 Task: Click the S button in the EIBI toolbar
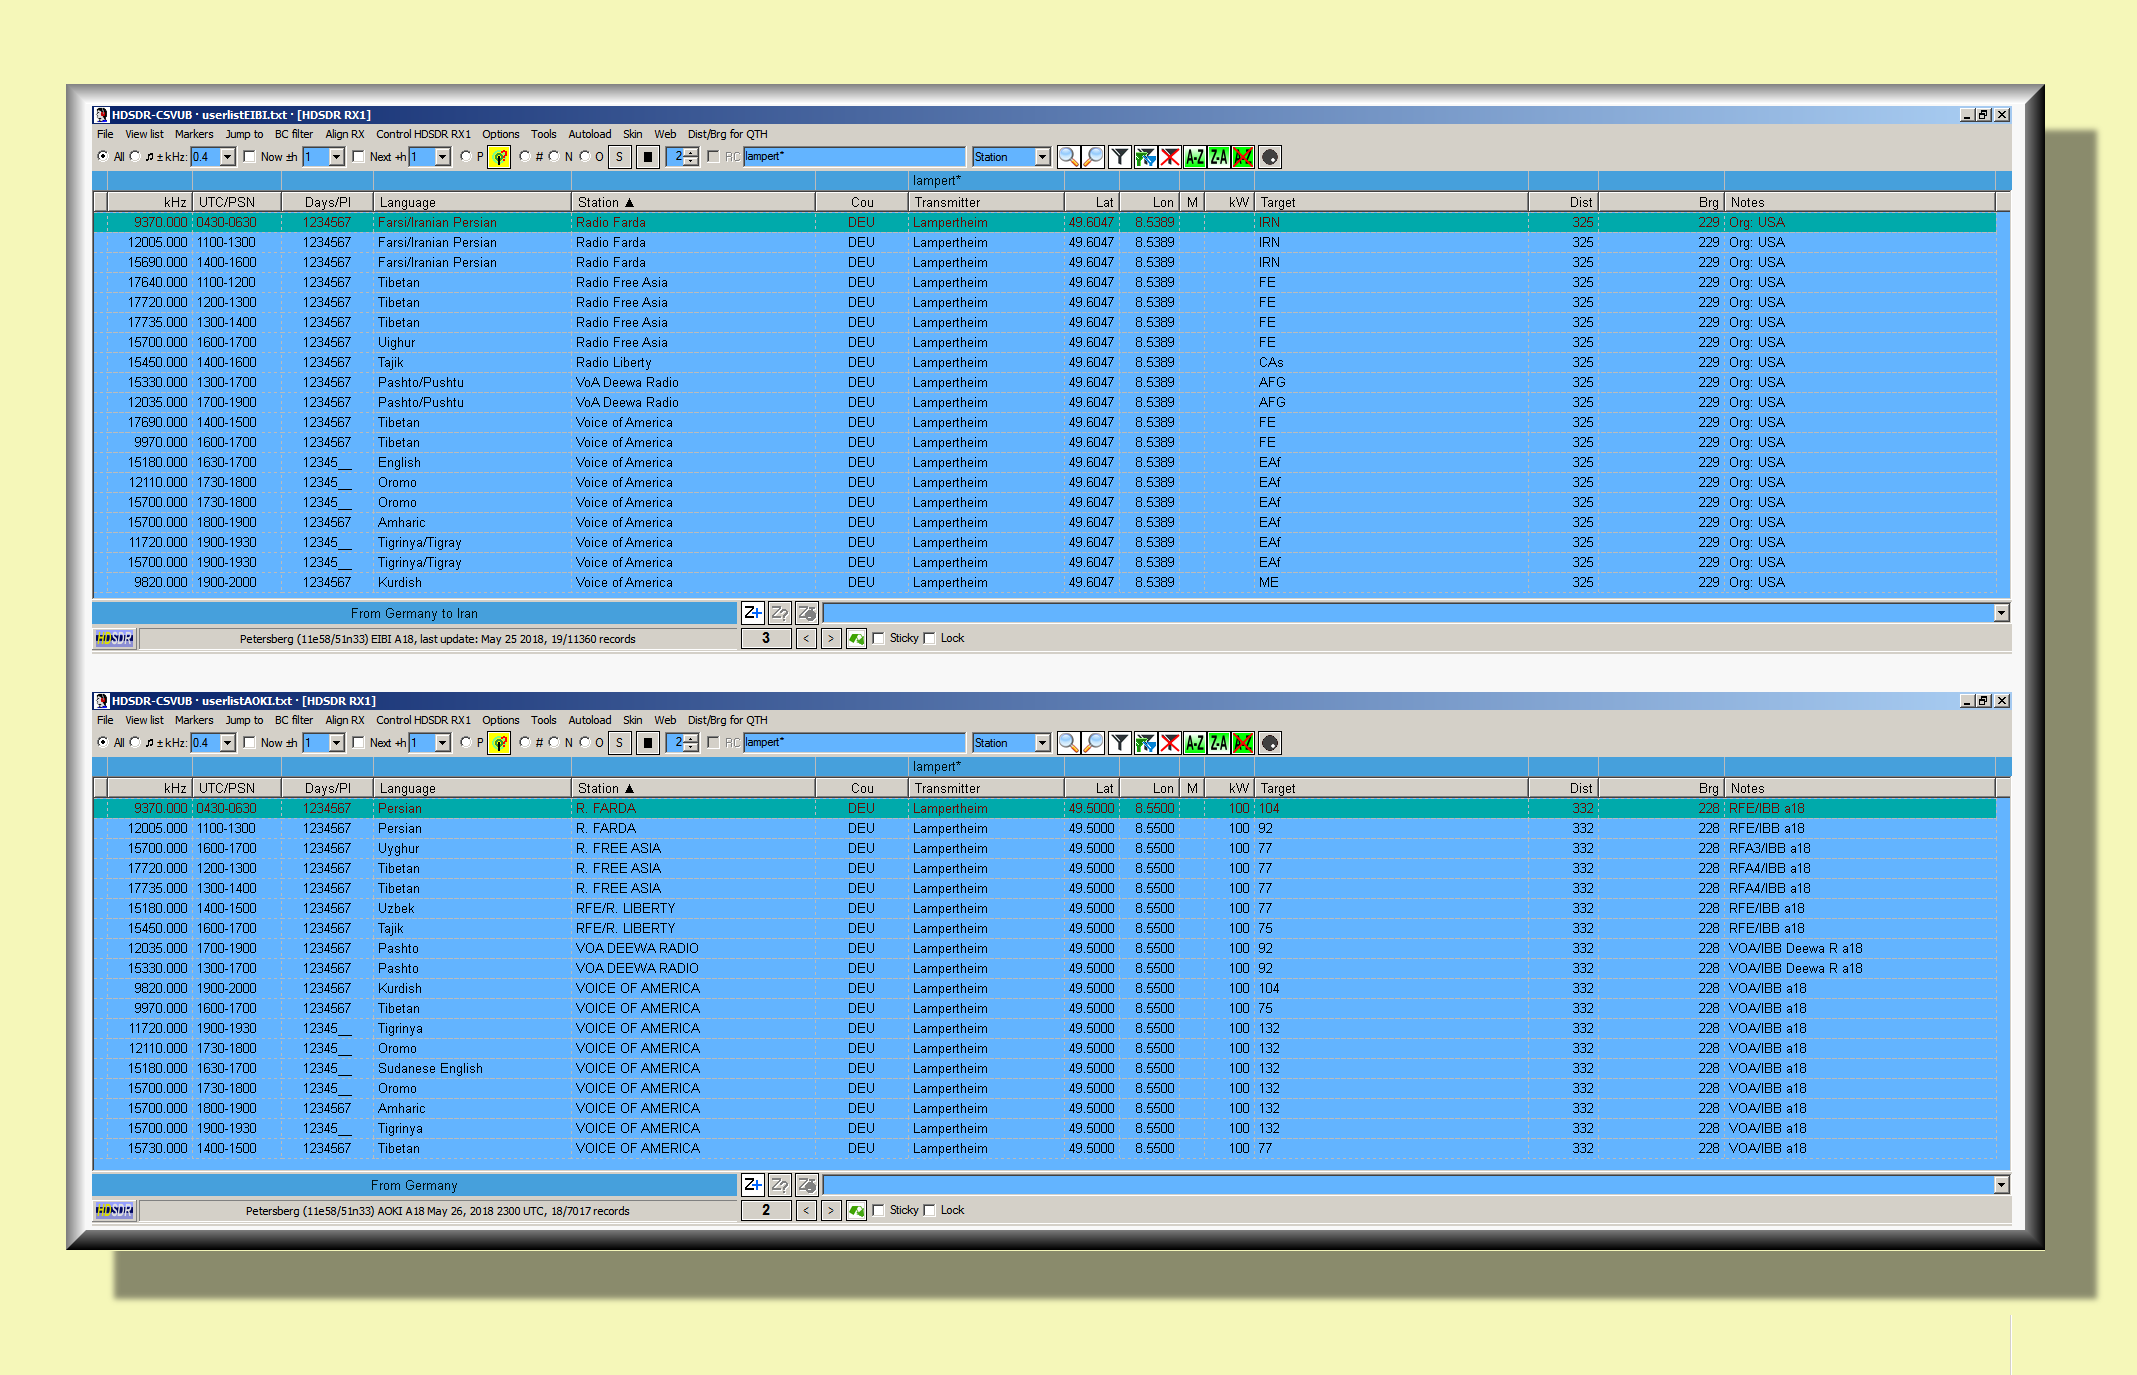[620, 157]
